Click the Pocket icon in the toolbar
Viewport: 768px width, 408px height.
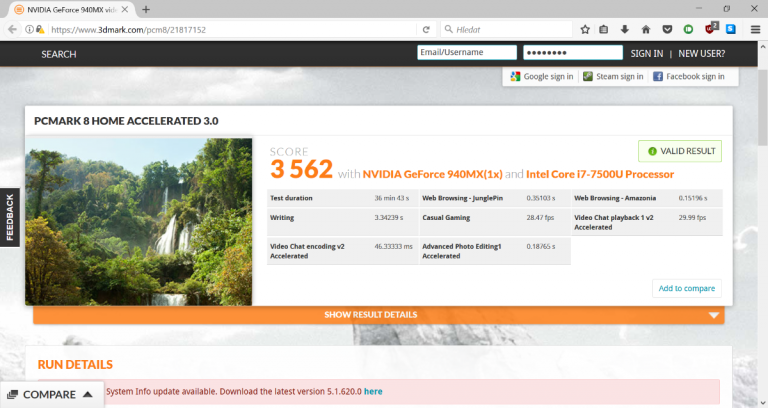(667, 29)
